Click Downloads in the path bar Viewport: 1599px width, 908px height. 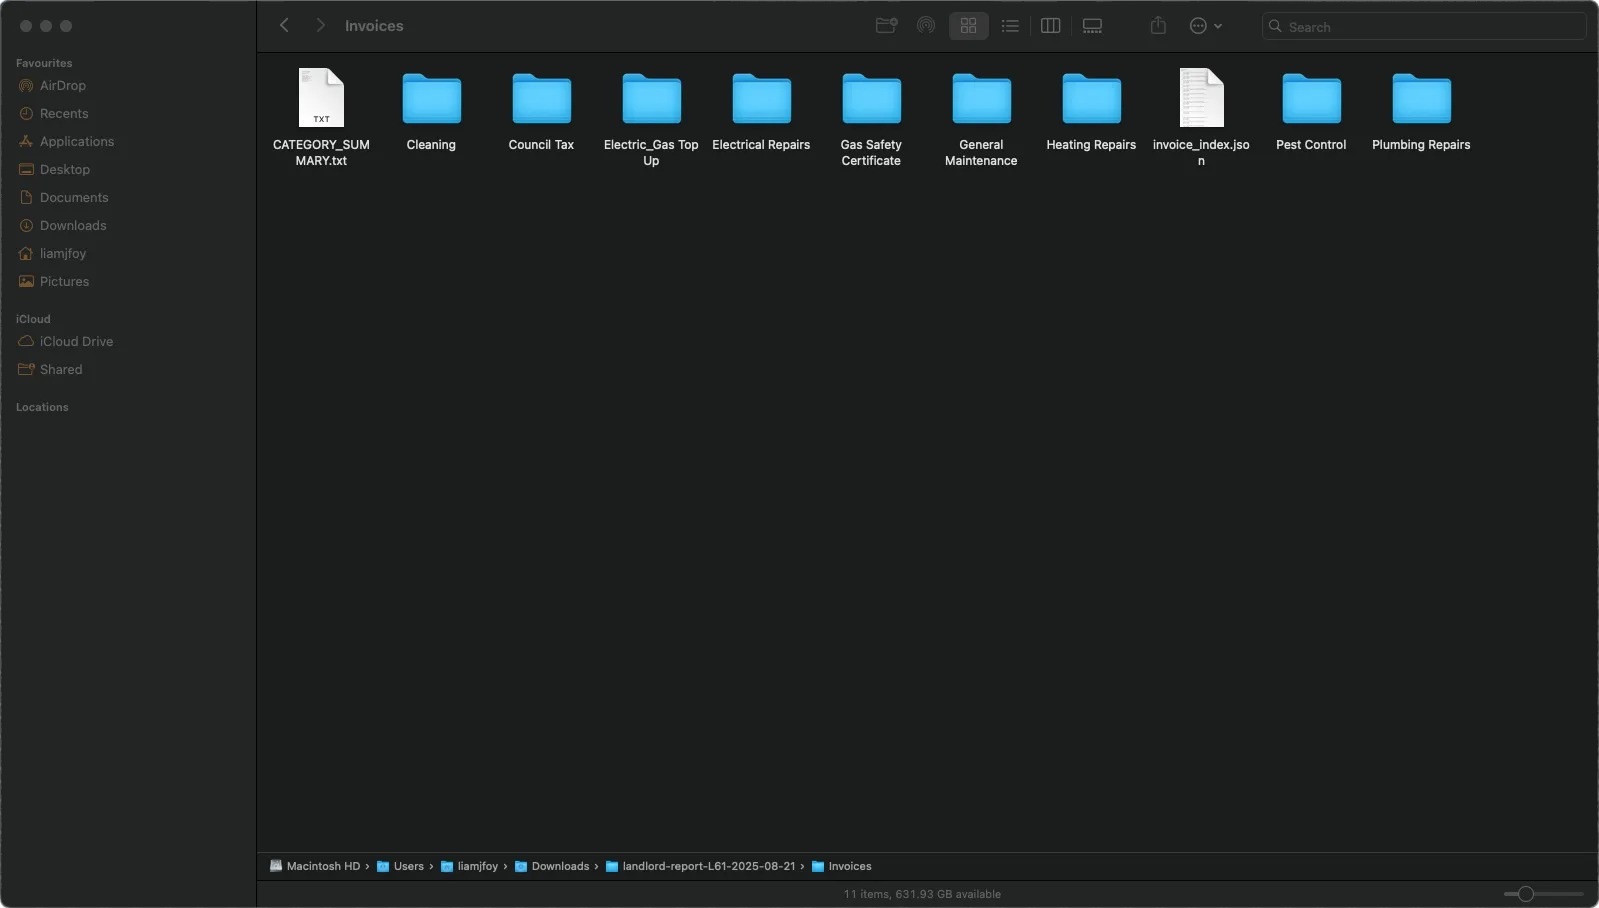pyautogui.click(x=552, y=866)
